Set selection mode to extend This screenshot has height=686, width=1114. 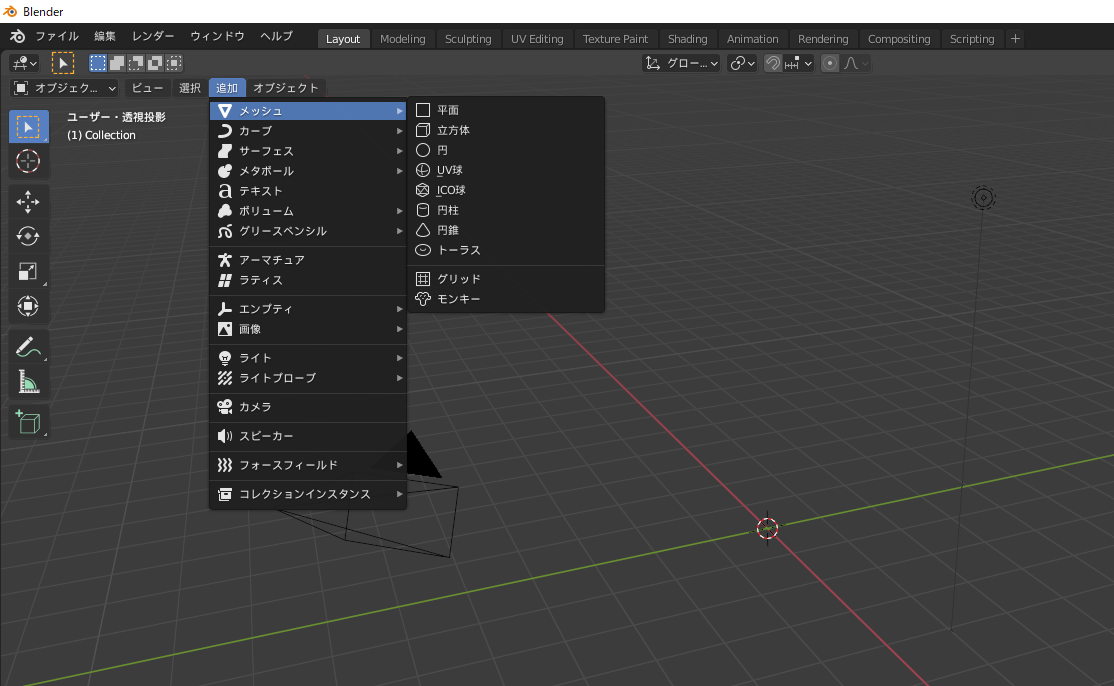(x=117, y=63)
